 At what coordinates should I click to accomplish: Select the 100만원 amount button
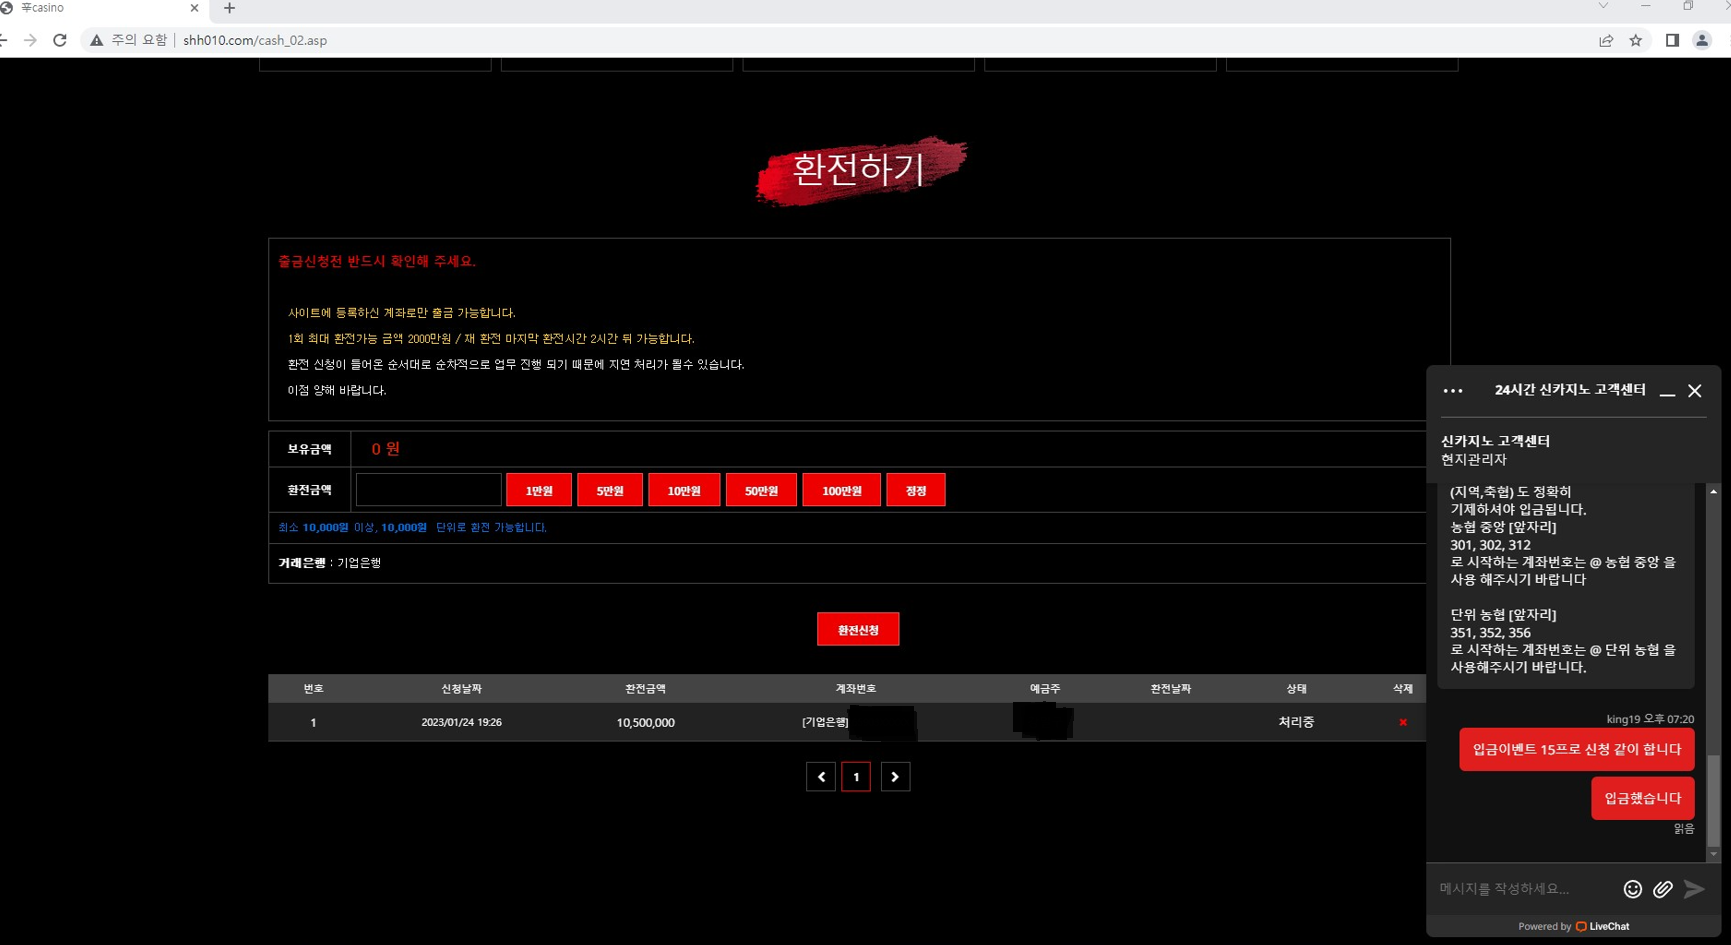click(841, 489)
